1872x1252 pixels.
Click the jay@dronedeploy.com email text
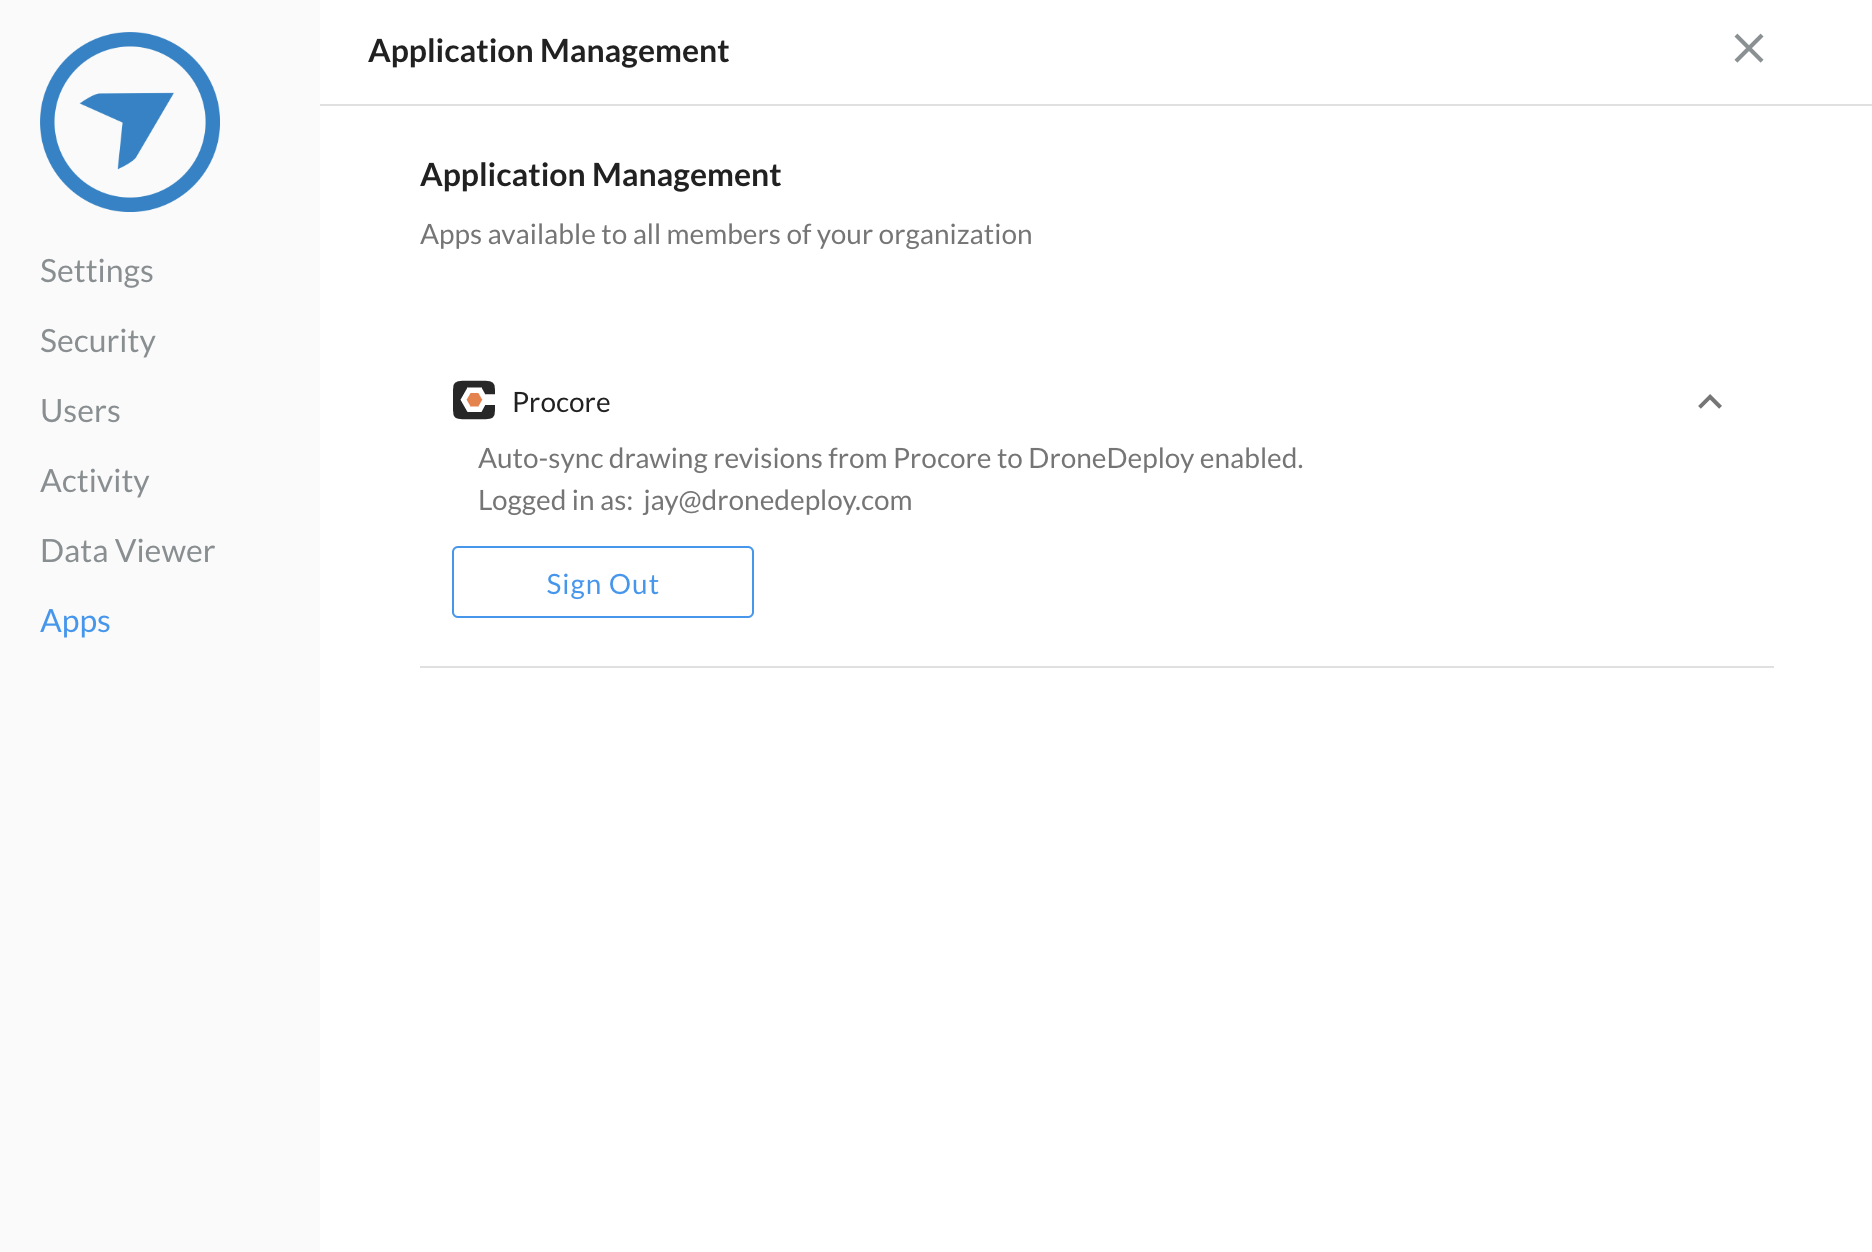click(x=778, y=500)
